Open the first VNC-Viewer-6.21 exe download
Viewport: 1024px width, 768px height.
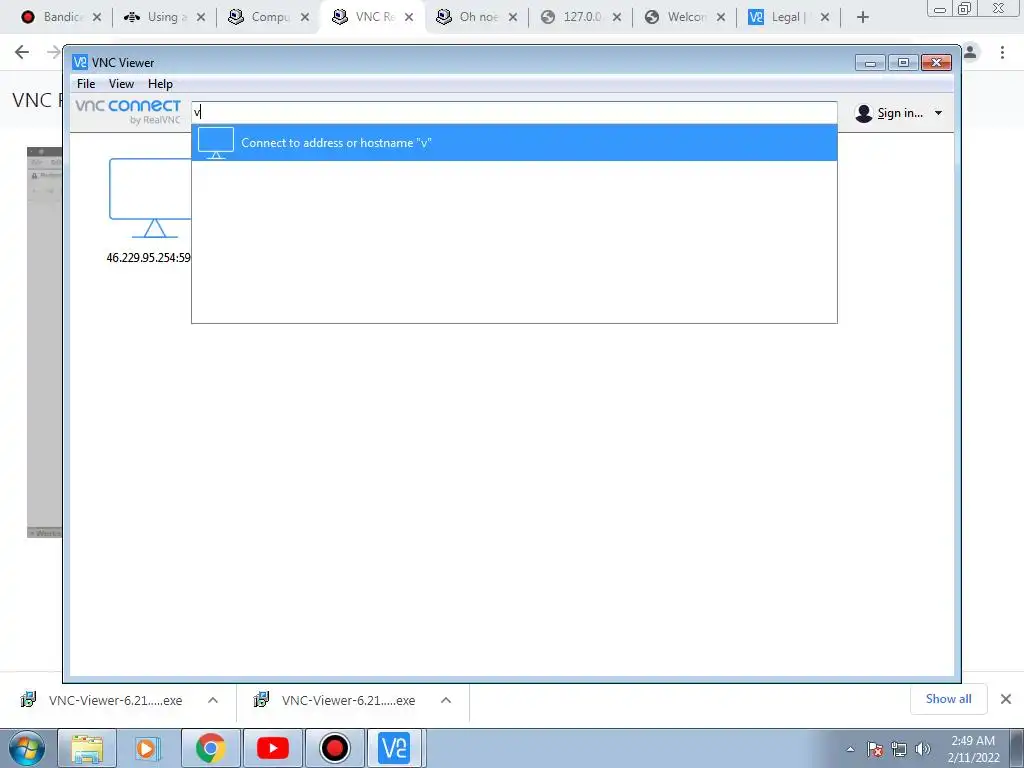tap(102, 700)
